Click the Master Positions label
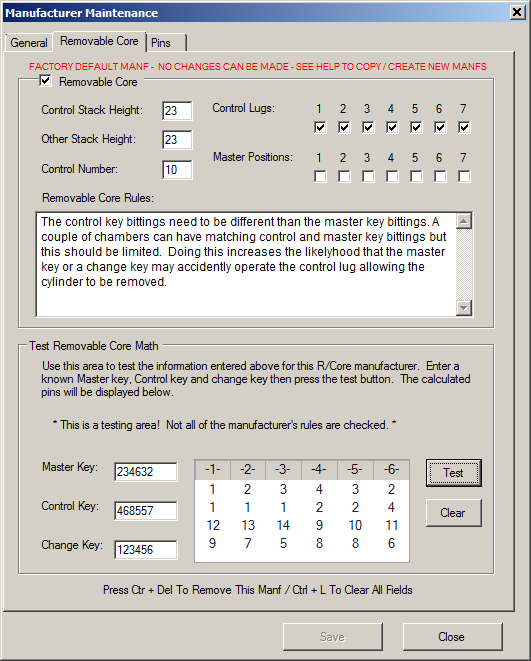The width and height of the screenshot is (531, 661). pos(252,157)
